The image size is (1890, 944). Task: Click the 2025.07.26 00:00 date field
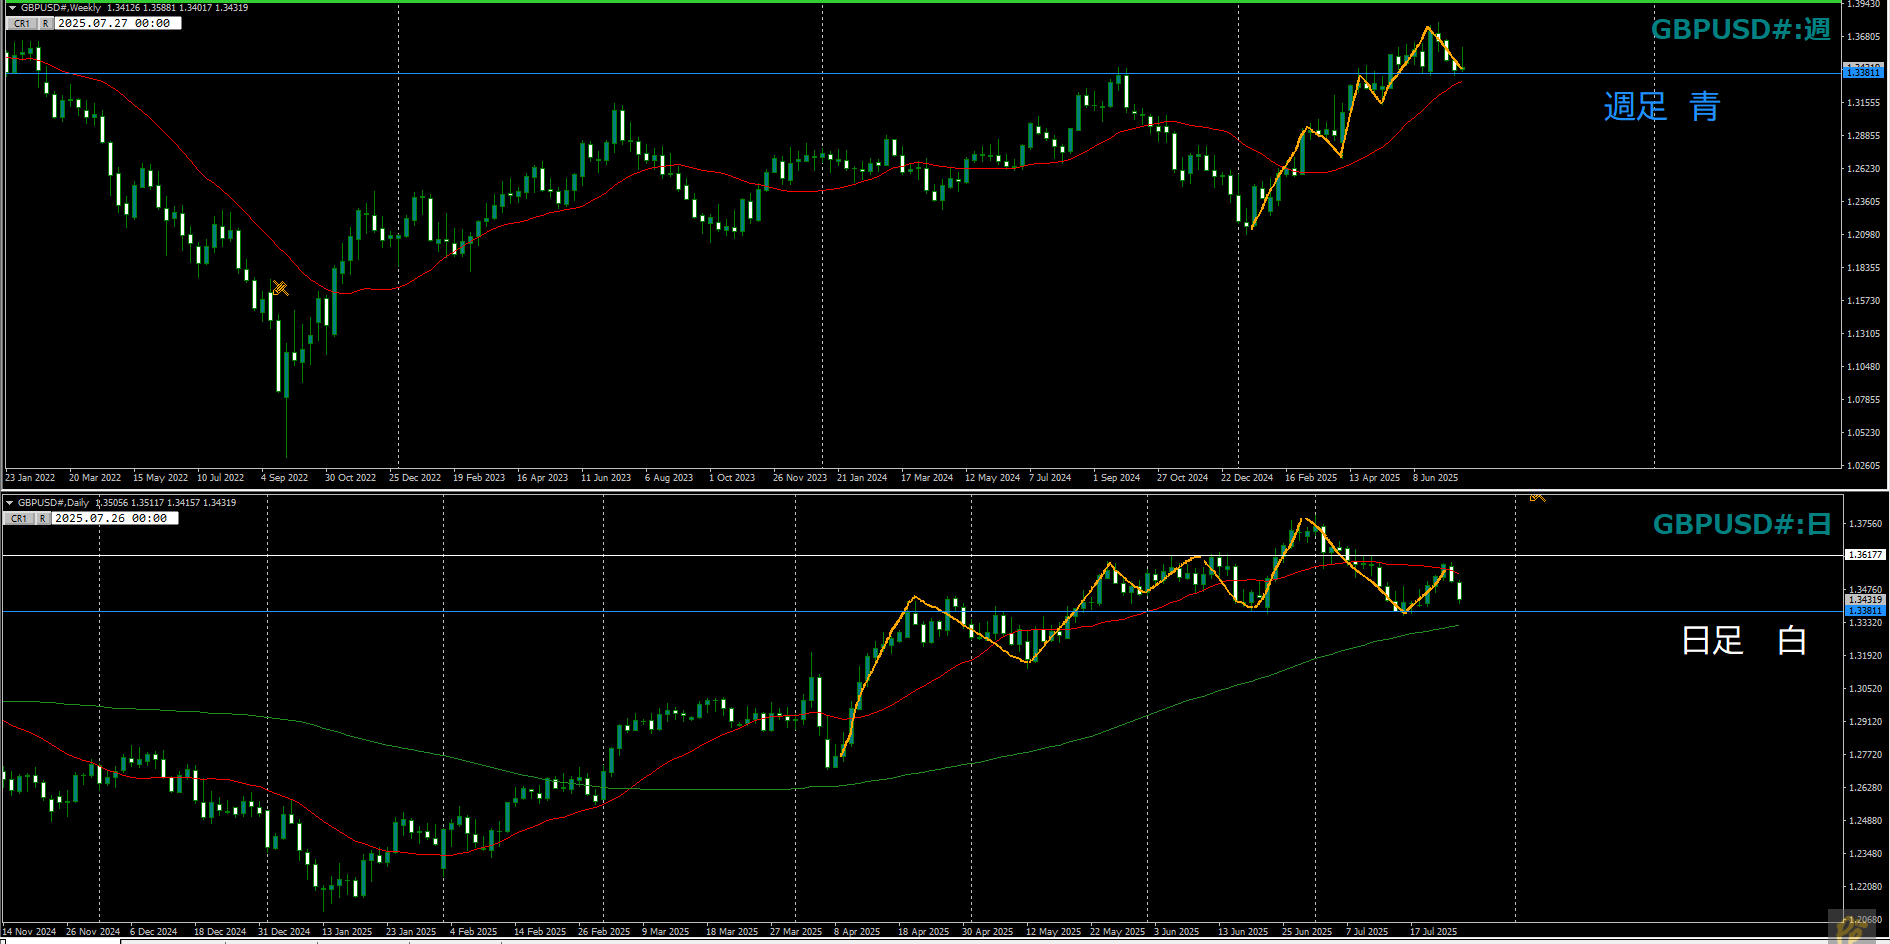(x=114, y=518)
